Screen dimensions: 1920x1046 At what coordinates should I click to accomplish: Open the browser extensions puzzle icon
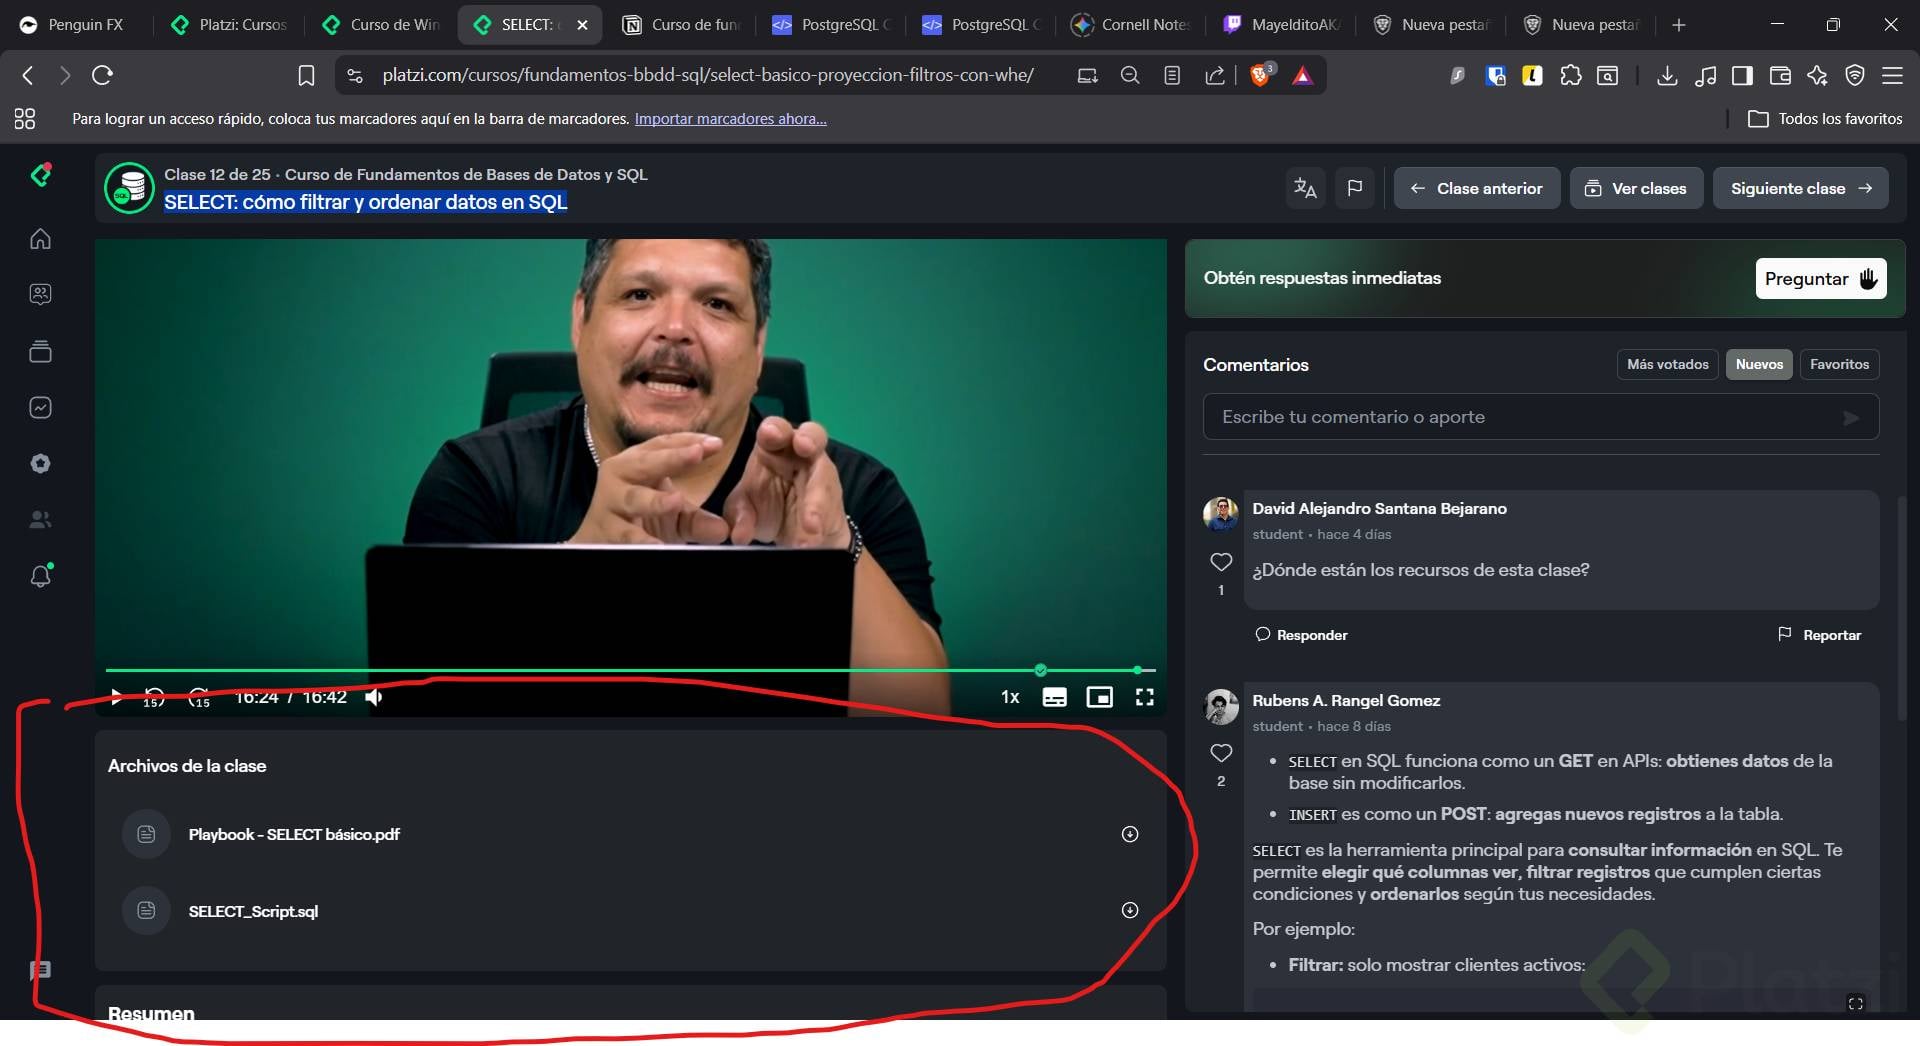pos(1571,75)
